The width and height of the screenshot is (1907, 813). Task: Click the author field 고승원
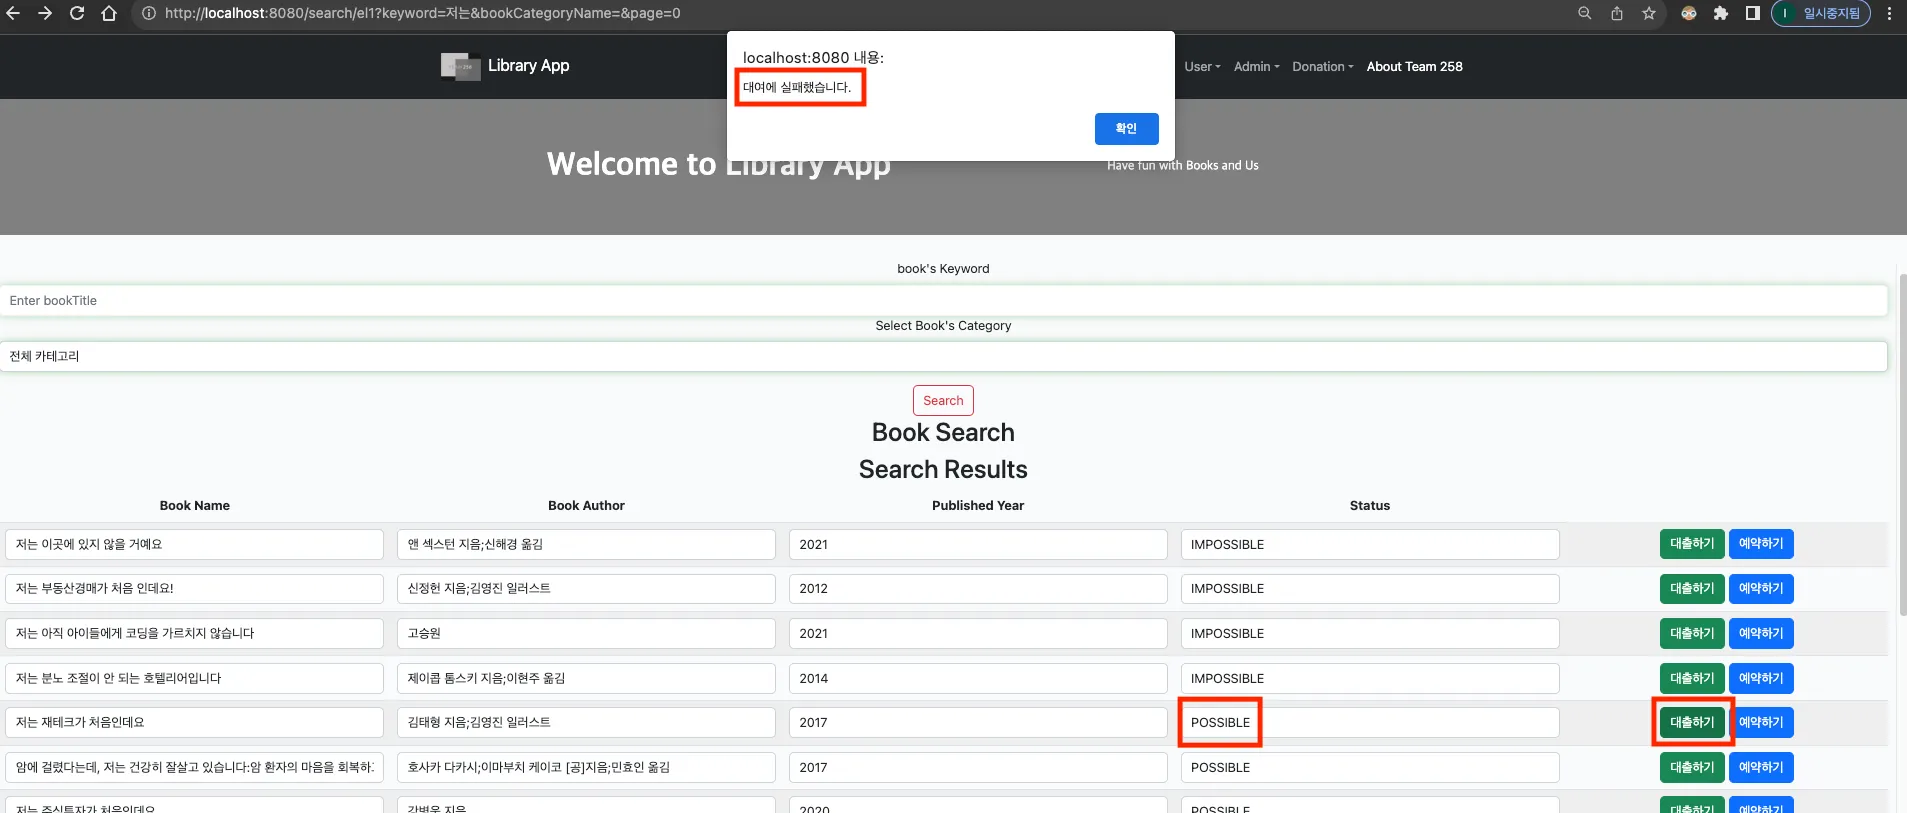tap(586, 634)
